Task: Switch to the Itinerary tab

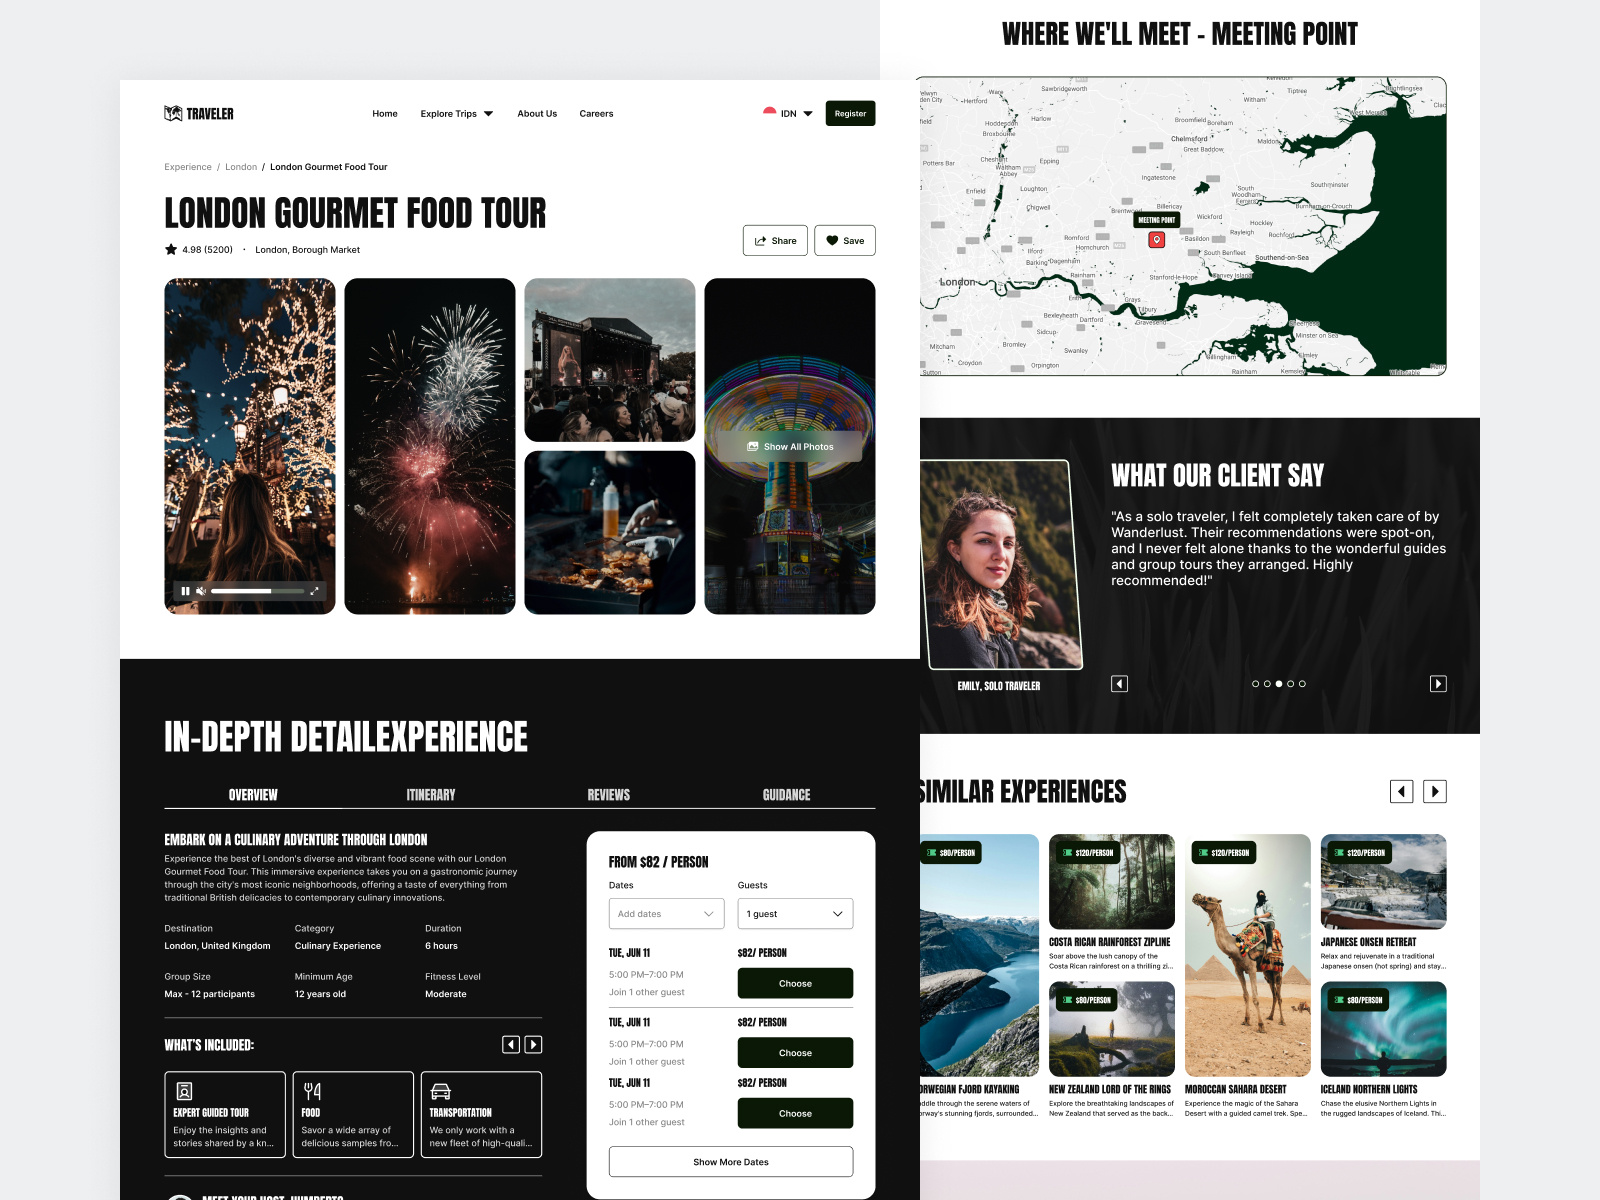Action: pos(430,795)
